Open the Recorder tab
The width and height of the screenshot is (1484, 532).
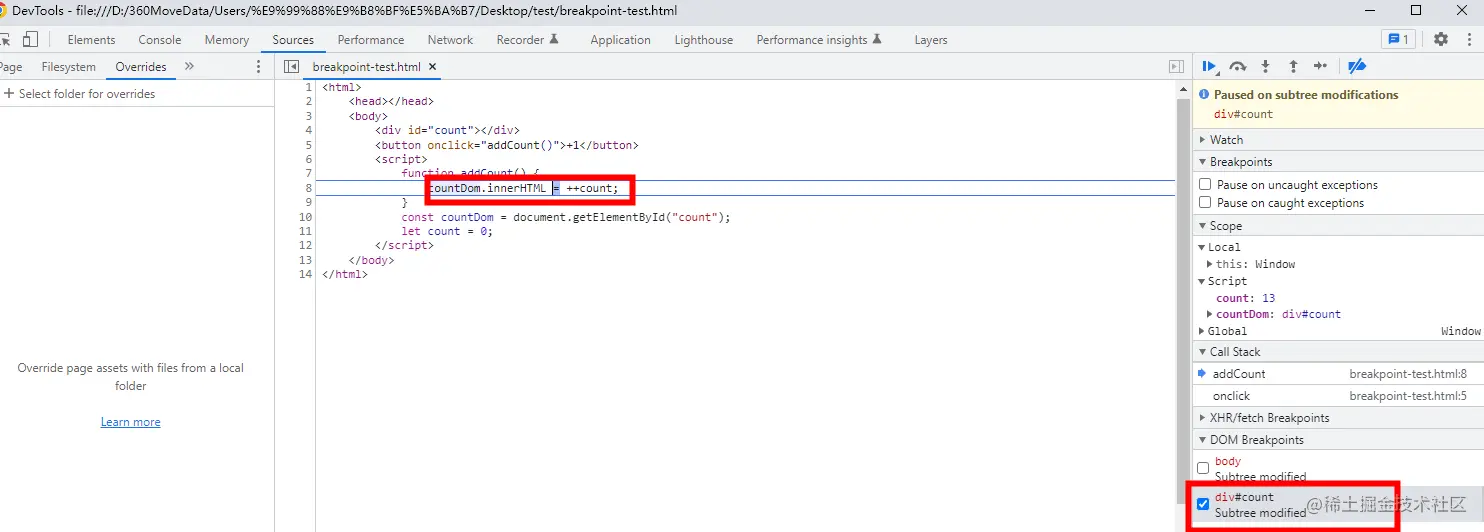[528, 40]
